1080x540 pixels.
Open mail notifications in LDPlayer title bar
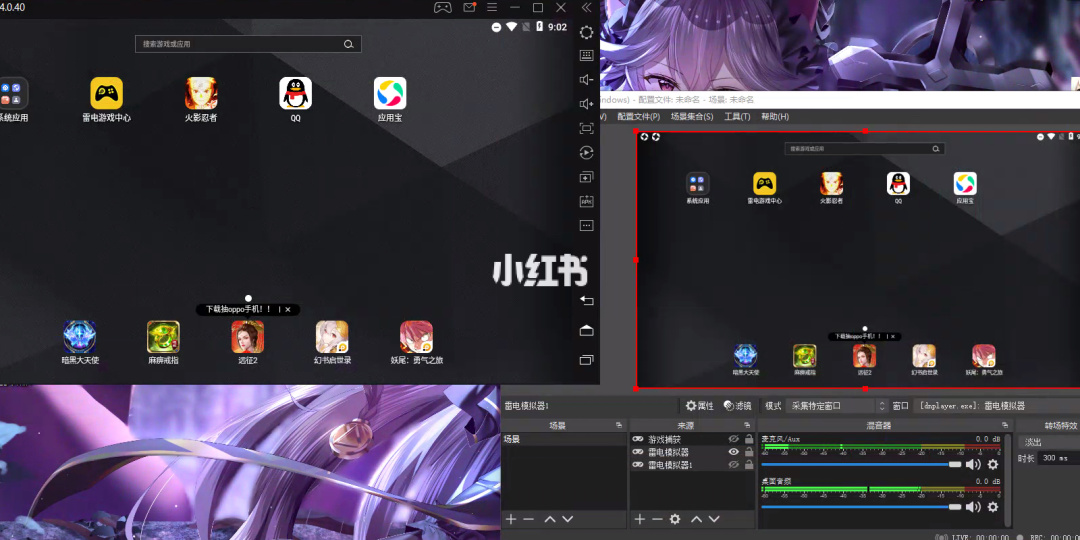(x=470, y=8)
